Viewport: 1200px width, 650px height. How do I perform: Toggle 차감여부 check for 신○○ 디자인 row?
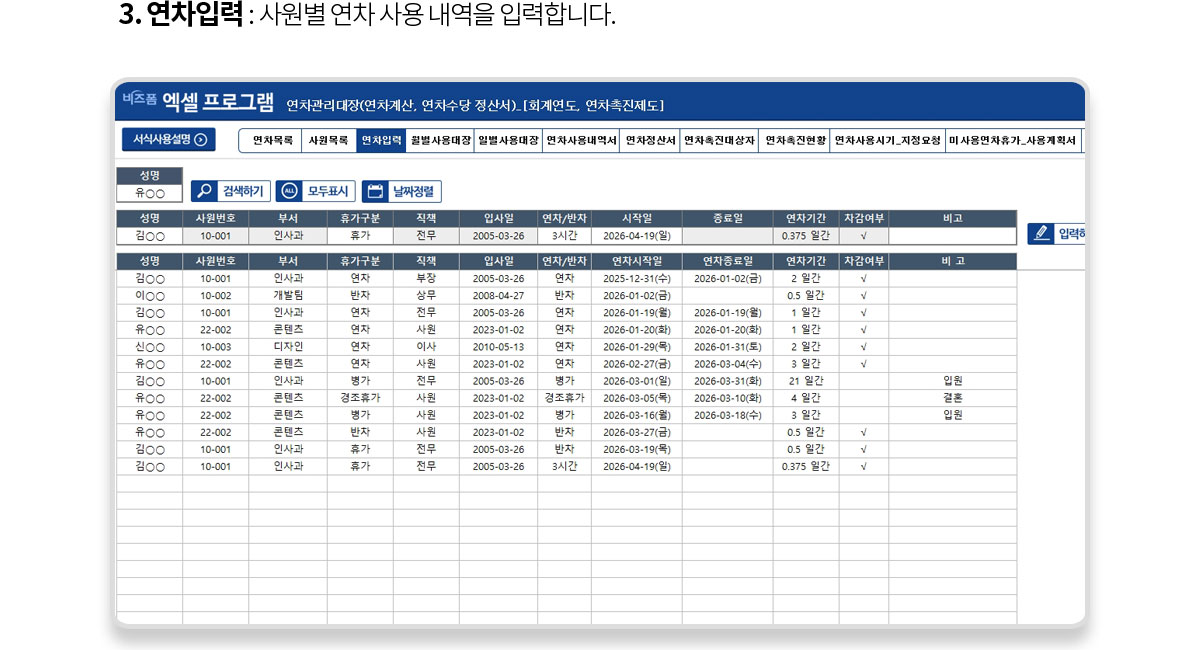[863, 347]
